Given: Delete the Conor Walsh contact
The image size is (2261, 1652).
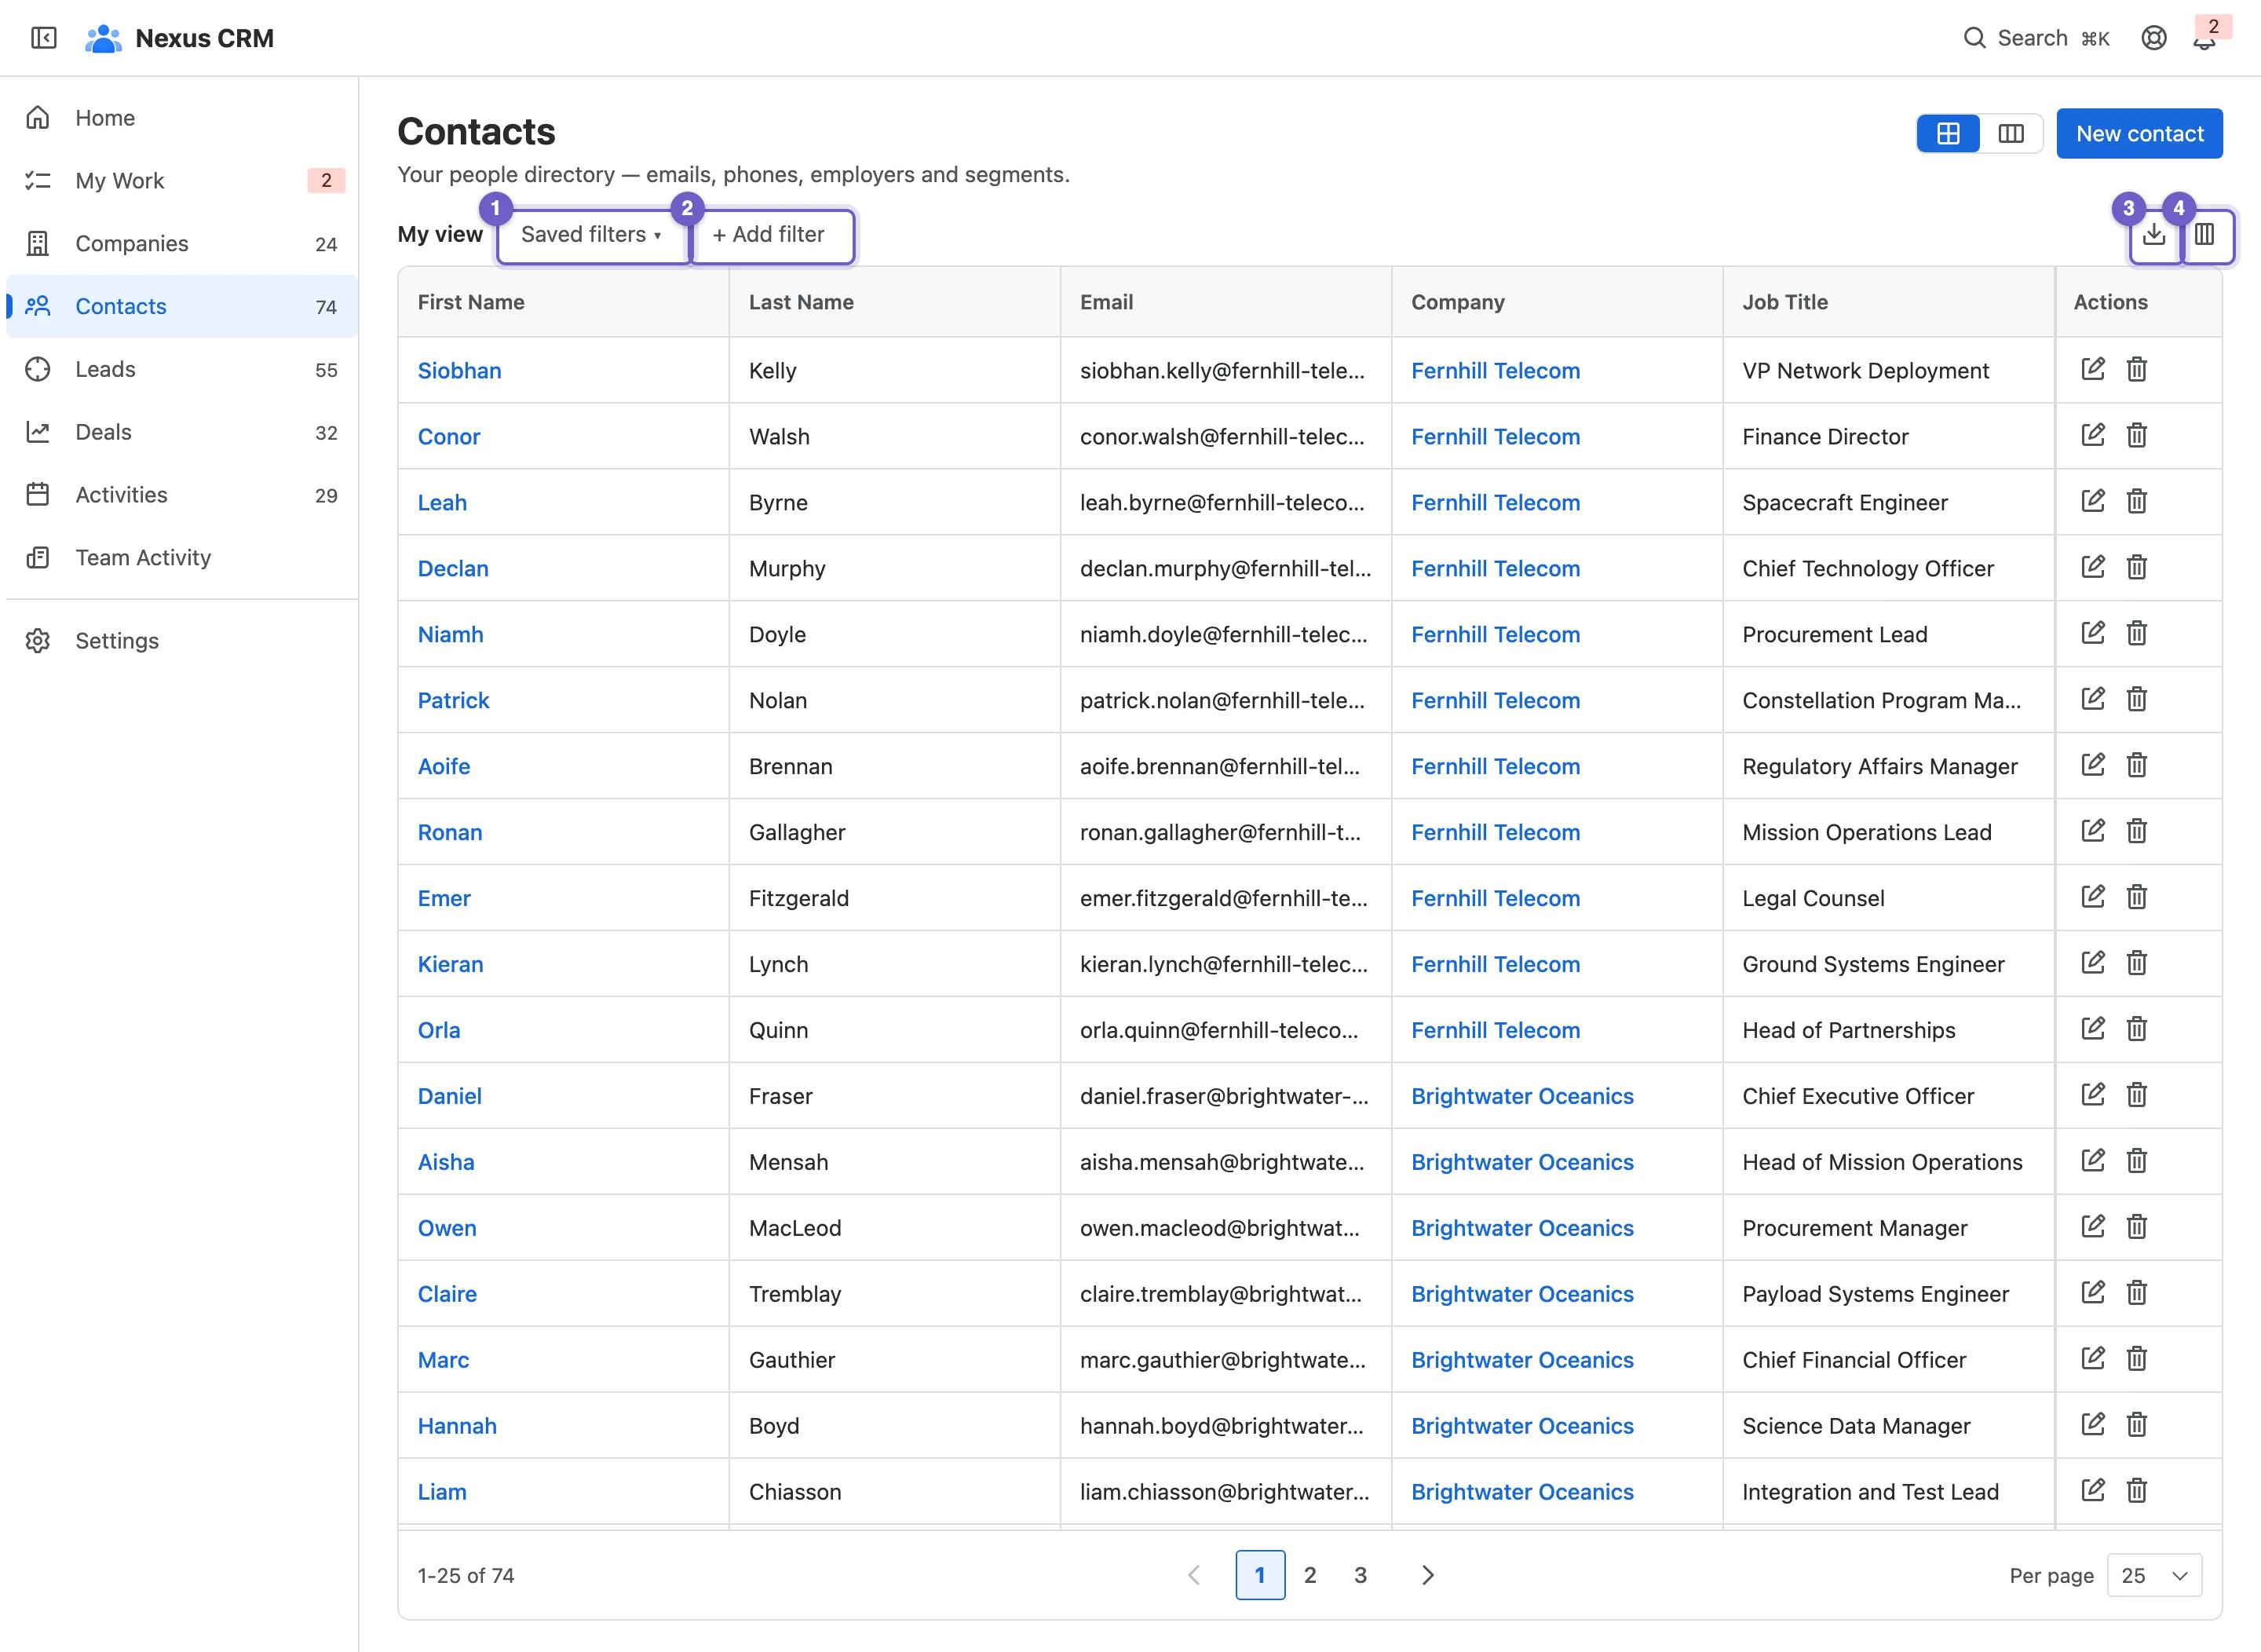Looking at the screenshot, I should tap(2137, 435).
